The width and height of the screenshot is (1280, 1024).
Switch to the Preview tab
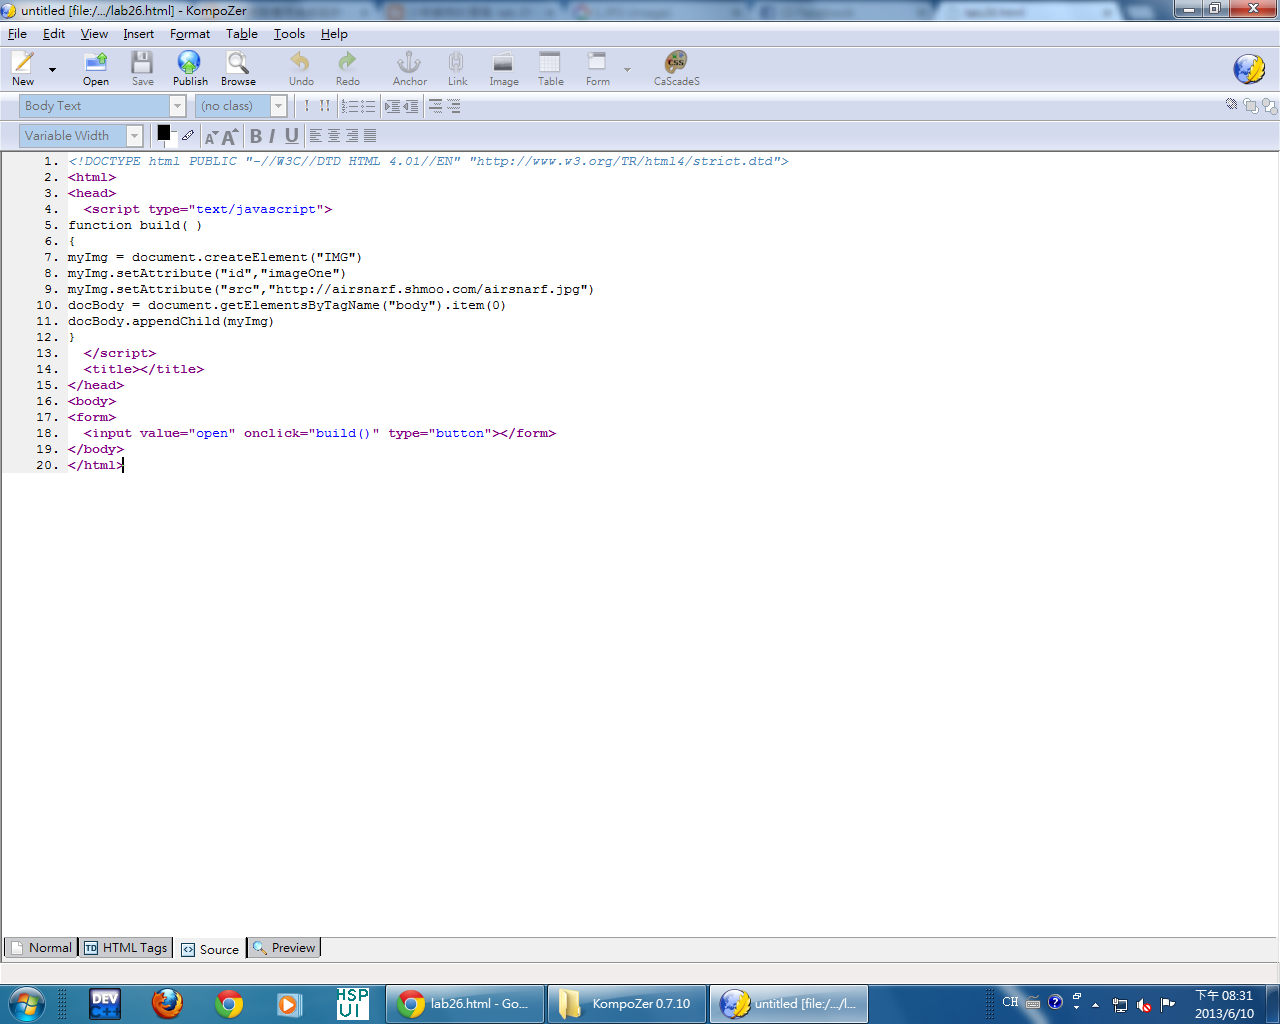pos(284,948)
